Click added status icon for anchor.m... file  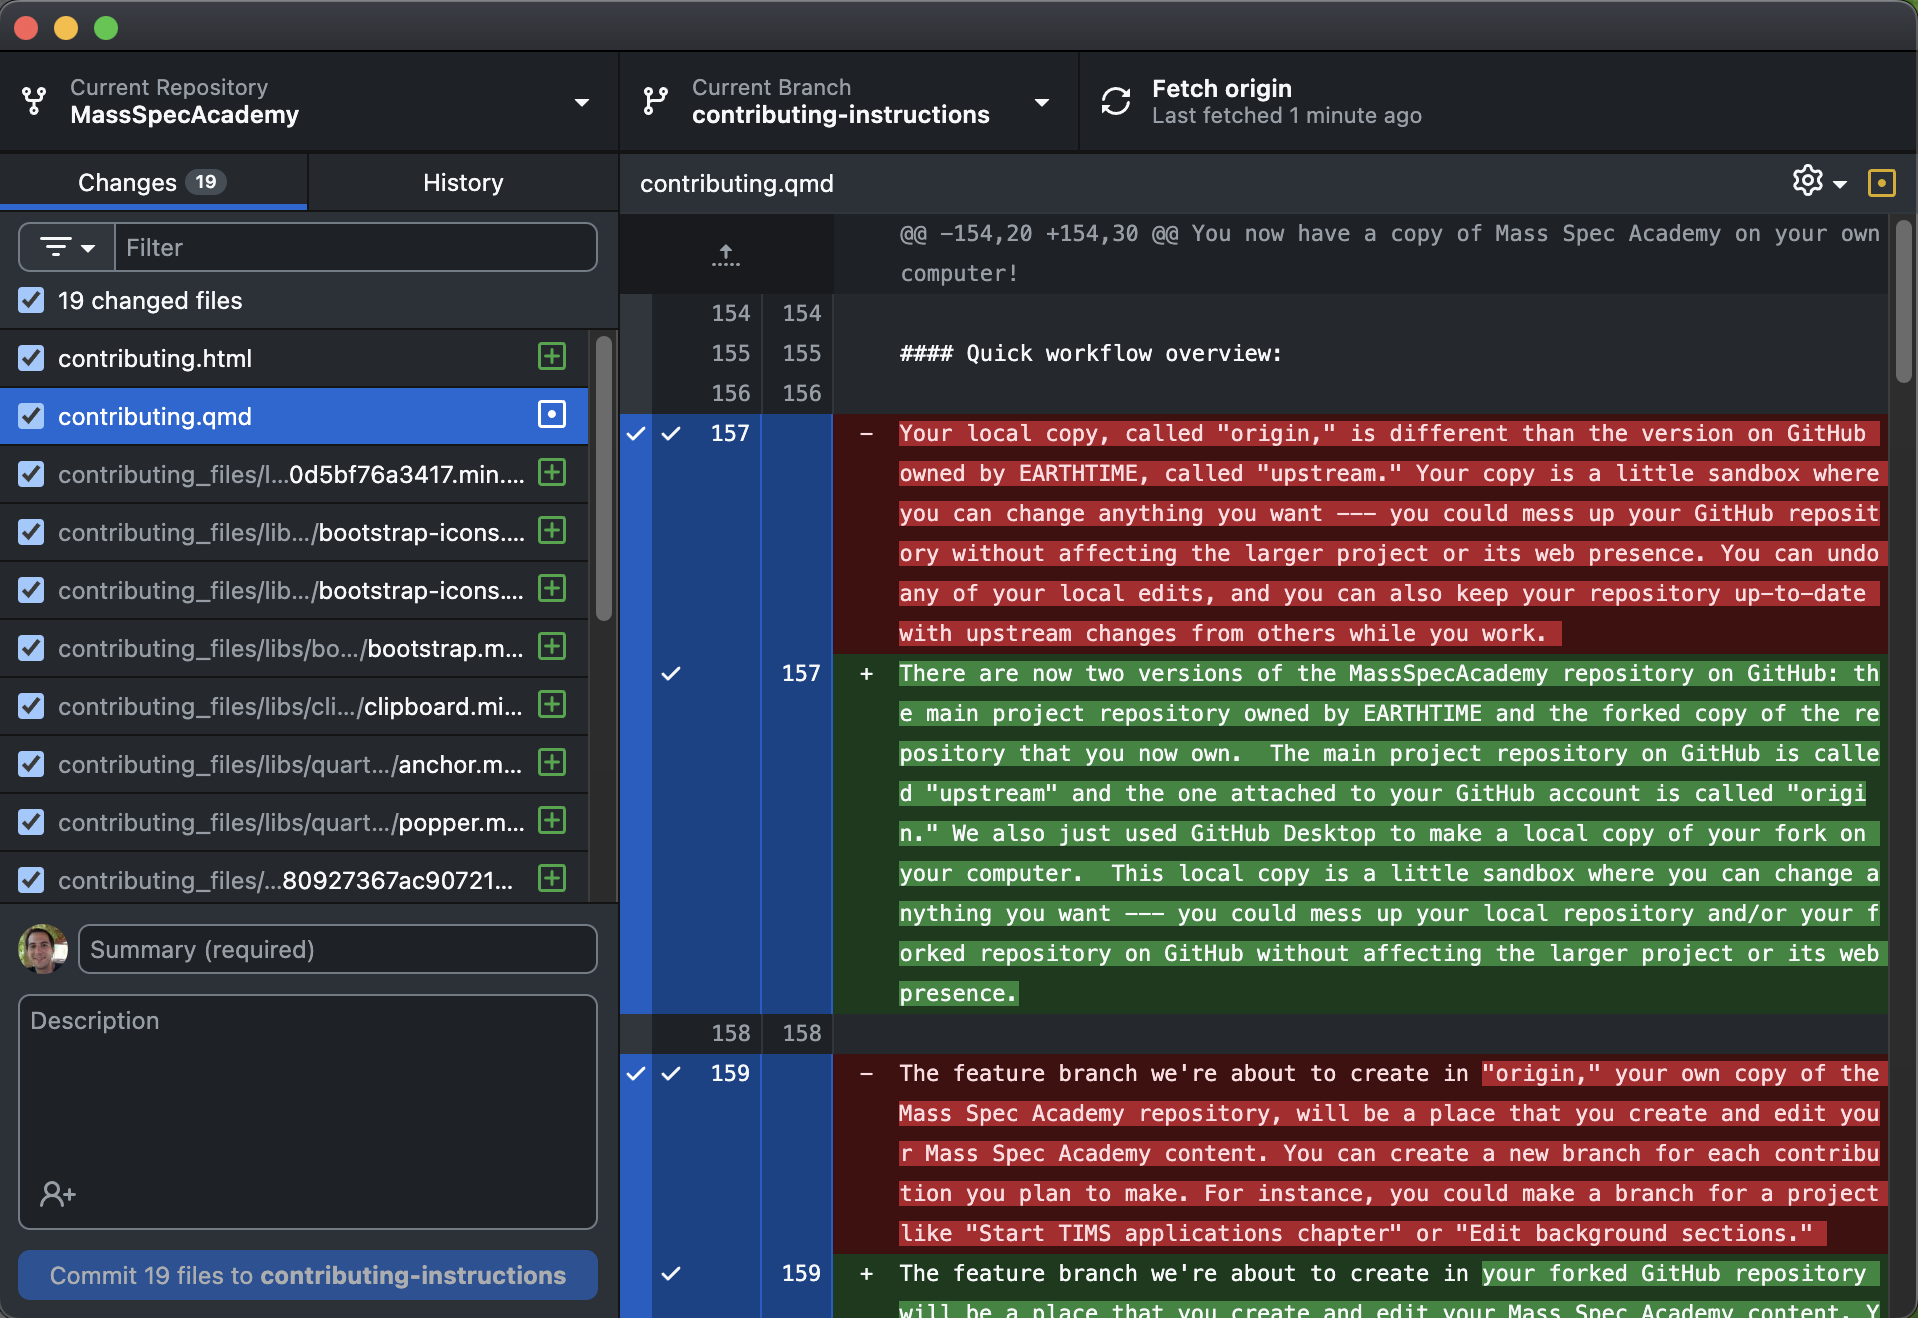[552, 762]
